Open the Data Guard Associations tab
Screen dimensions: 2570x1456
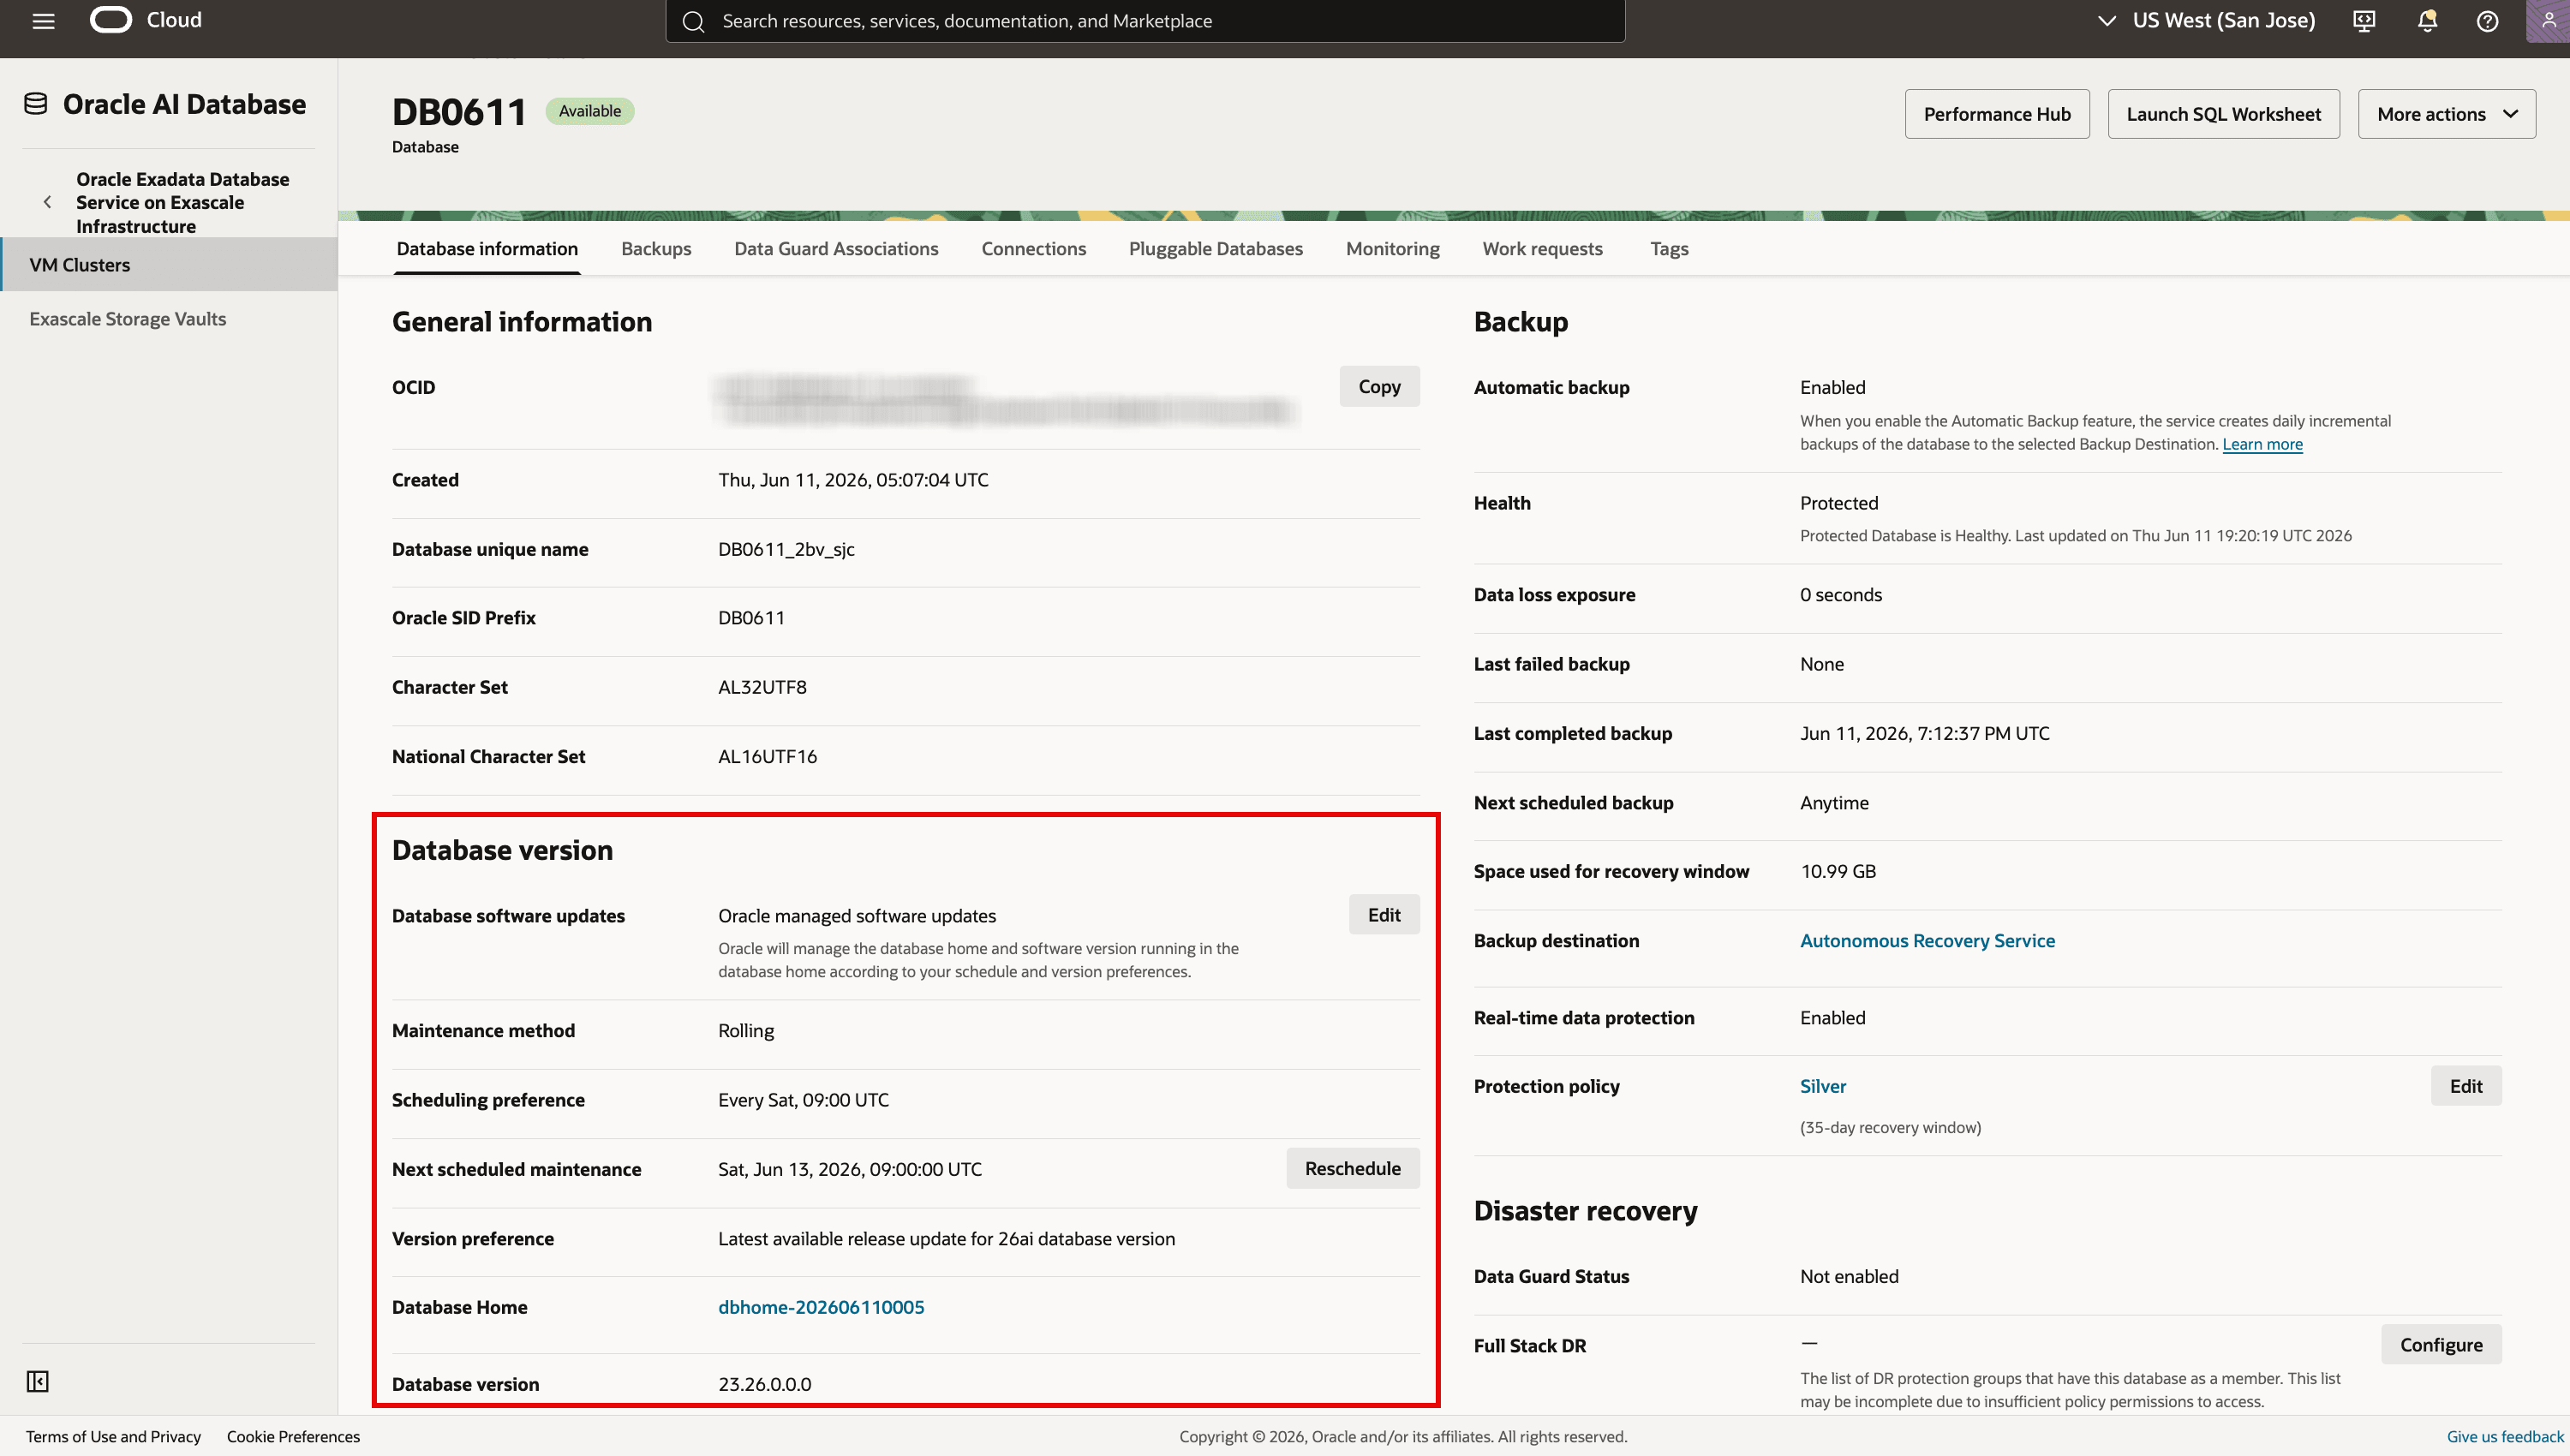click(x=836, y=249)
